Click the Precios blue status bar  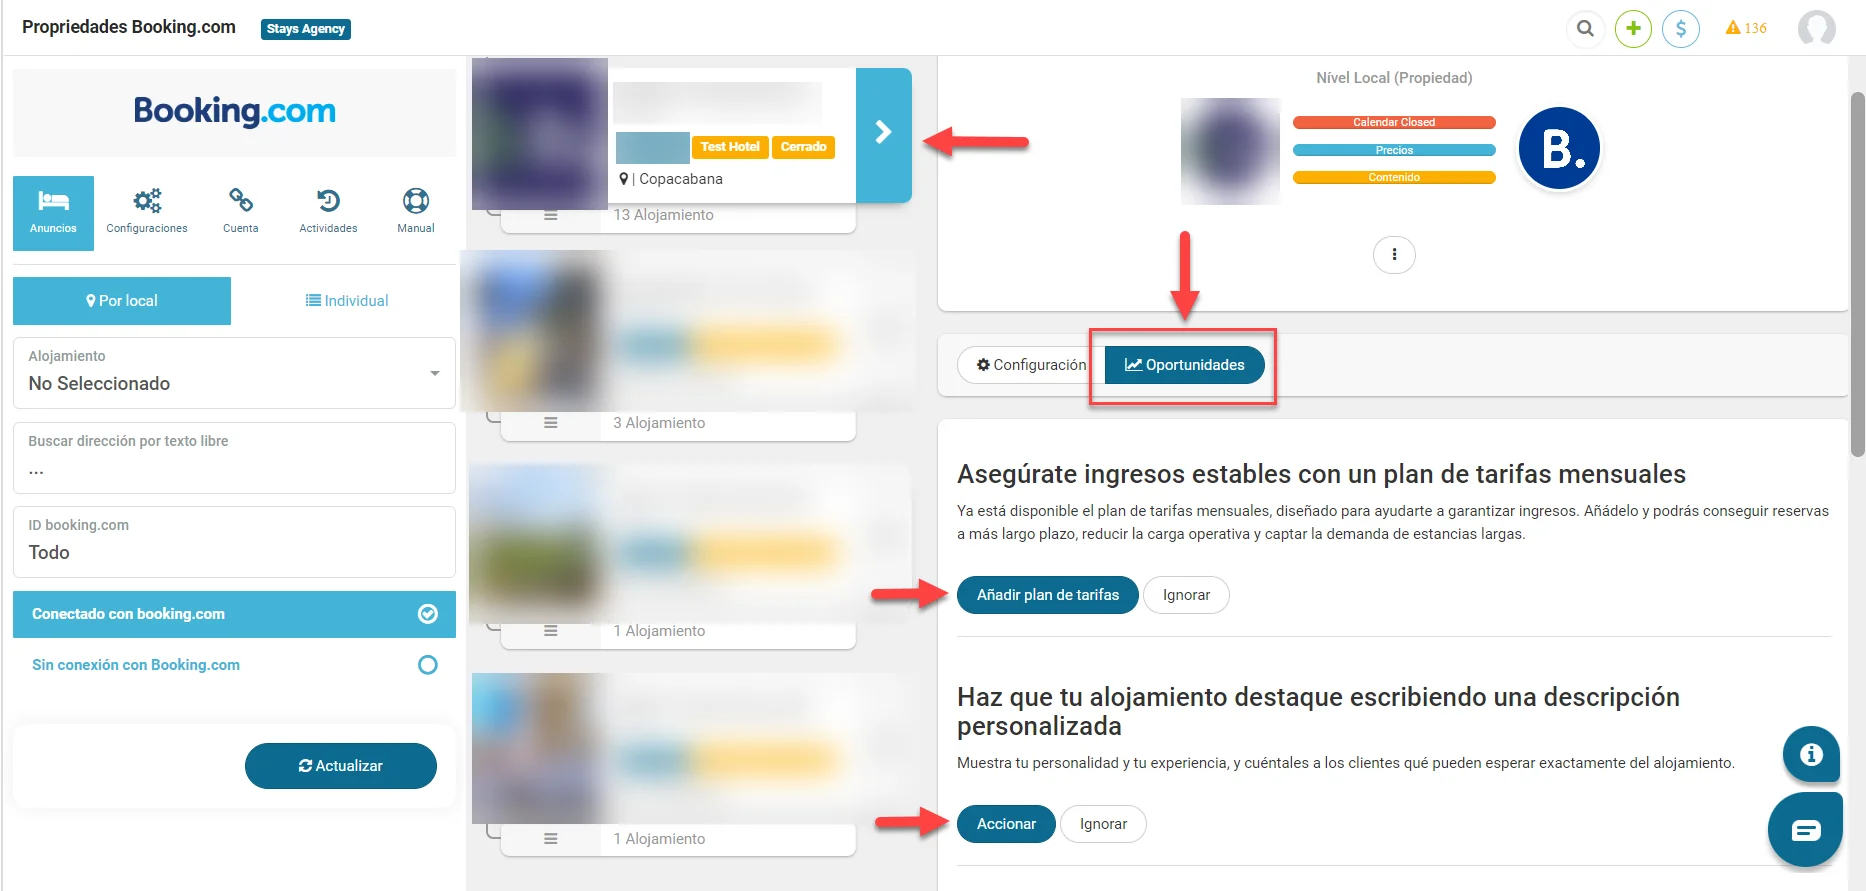1394,150
